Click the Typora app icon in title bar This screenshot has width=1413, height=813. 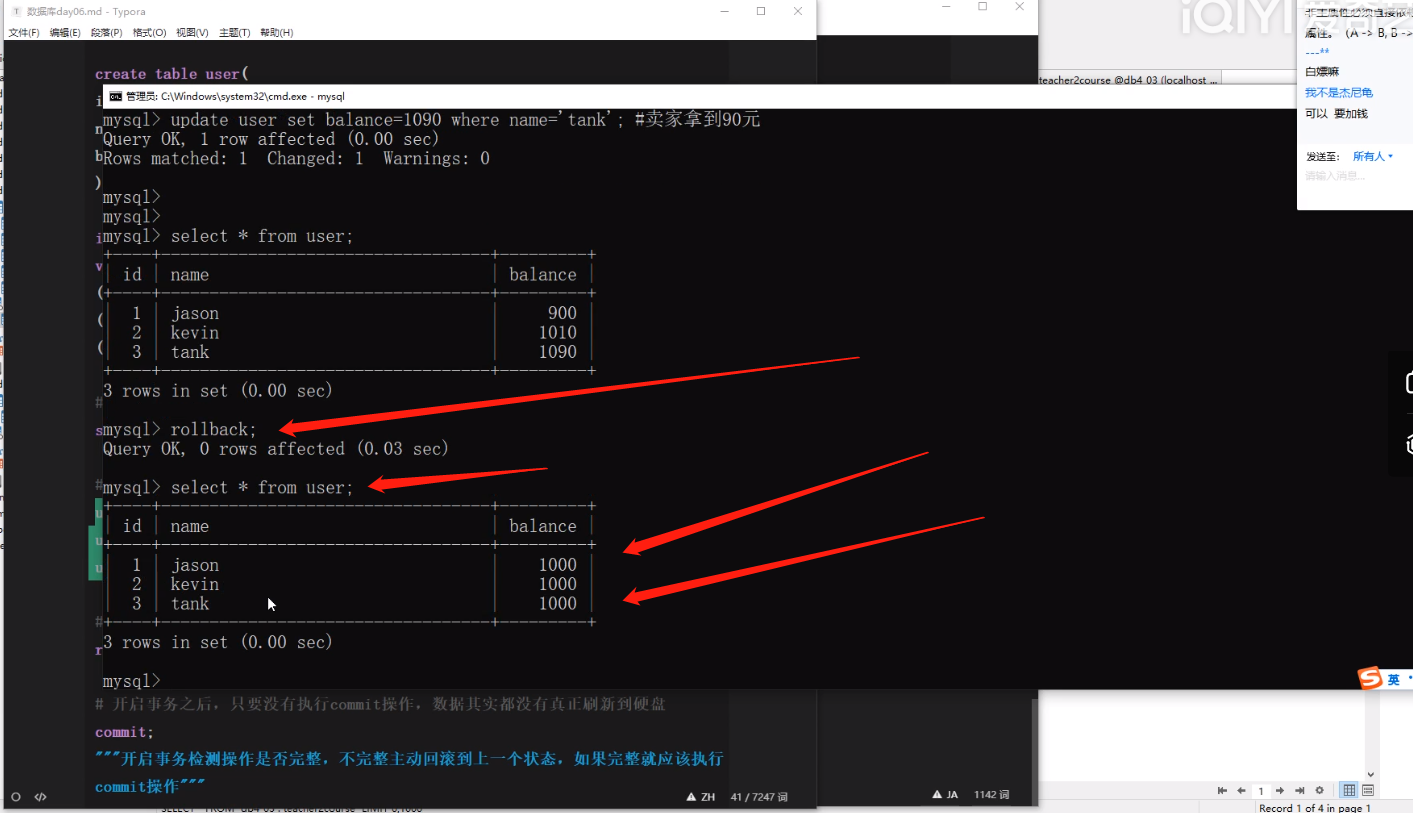click(x=16, y=11)
